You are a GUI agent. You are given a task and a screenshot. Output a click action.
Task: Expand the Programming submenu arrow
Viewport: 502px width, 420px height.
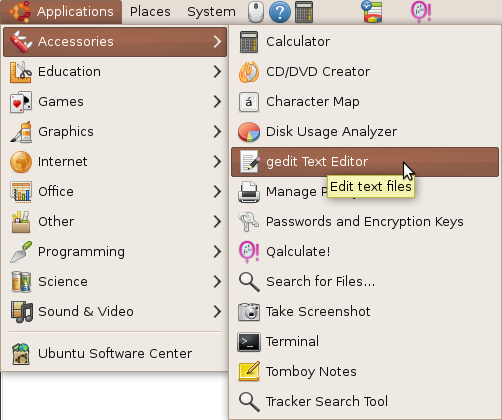pyautogui.click(x=217, y=252)
